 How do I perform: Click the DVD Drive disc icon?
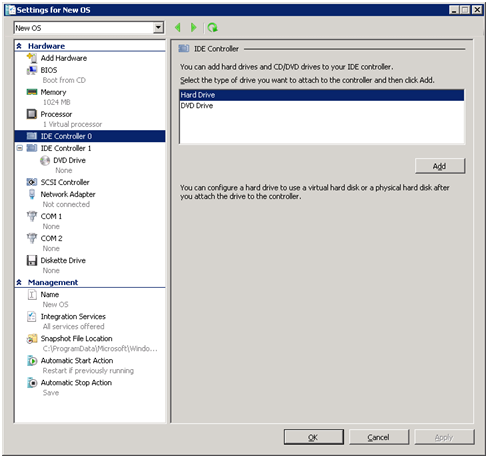coord(45,161)
